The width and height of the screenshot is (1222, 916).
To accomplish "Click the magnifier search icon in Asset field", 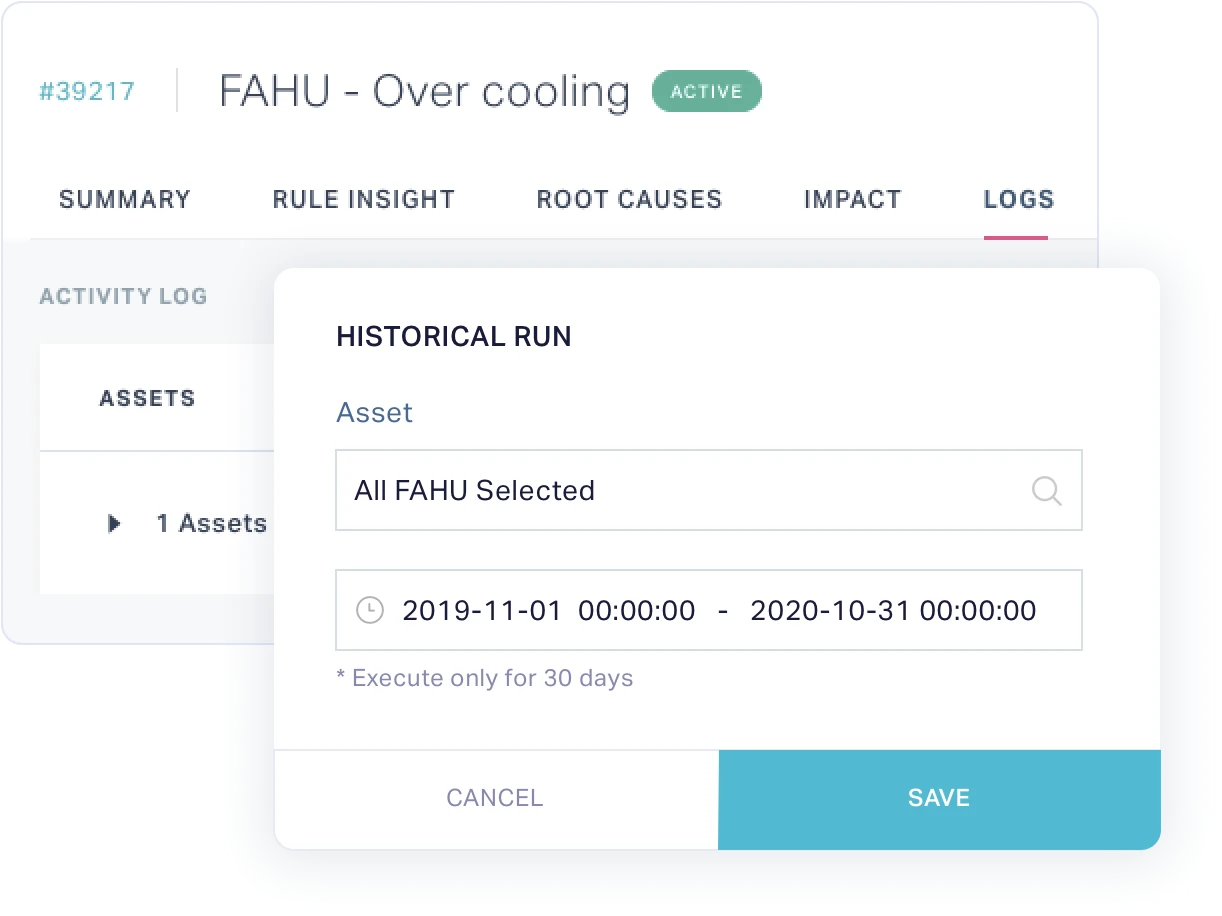I will pyautogui.click(x=1047, y=490).
